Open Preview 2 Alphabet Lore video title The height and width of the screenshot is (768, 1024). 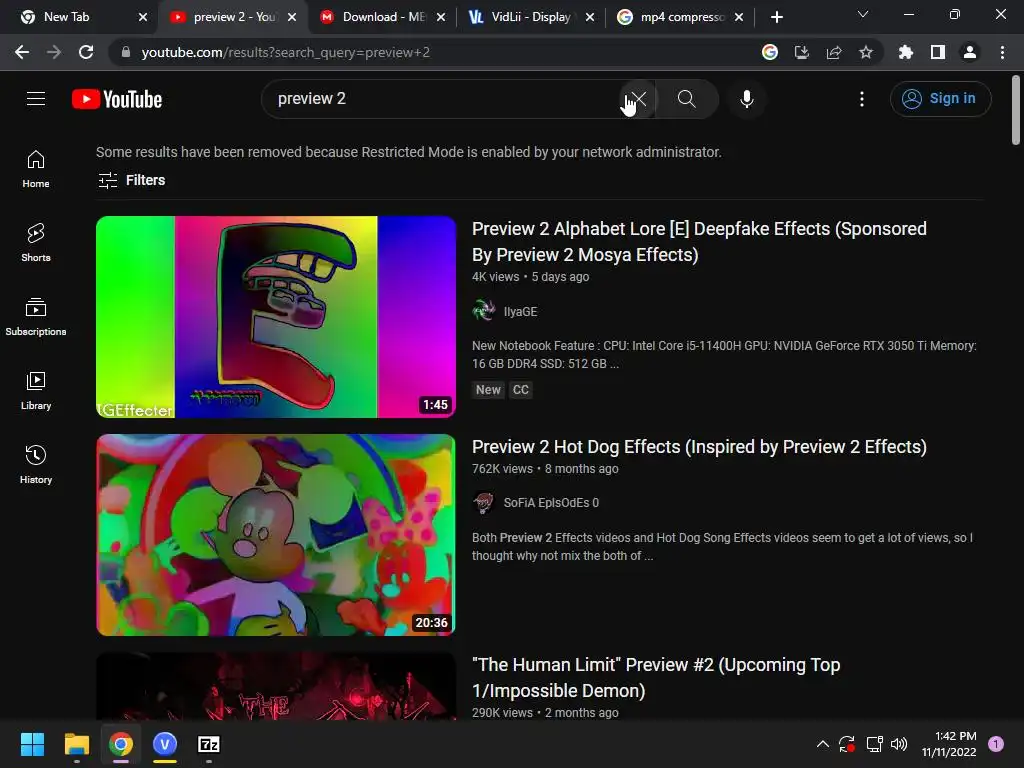(699, 242)
